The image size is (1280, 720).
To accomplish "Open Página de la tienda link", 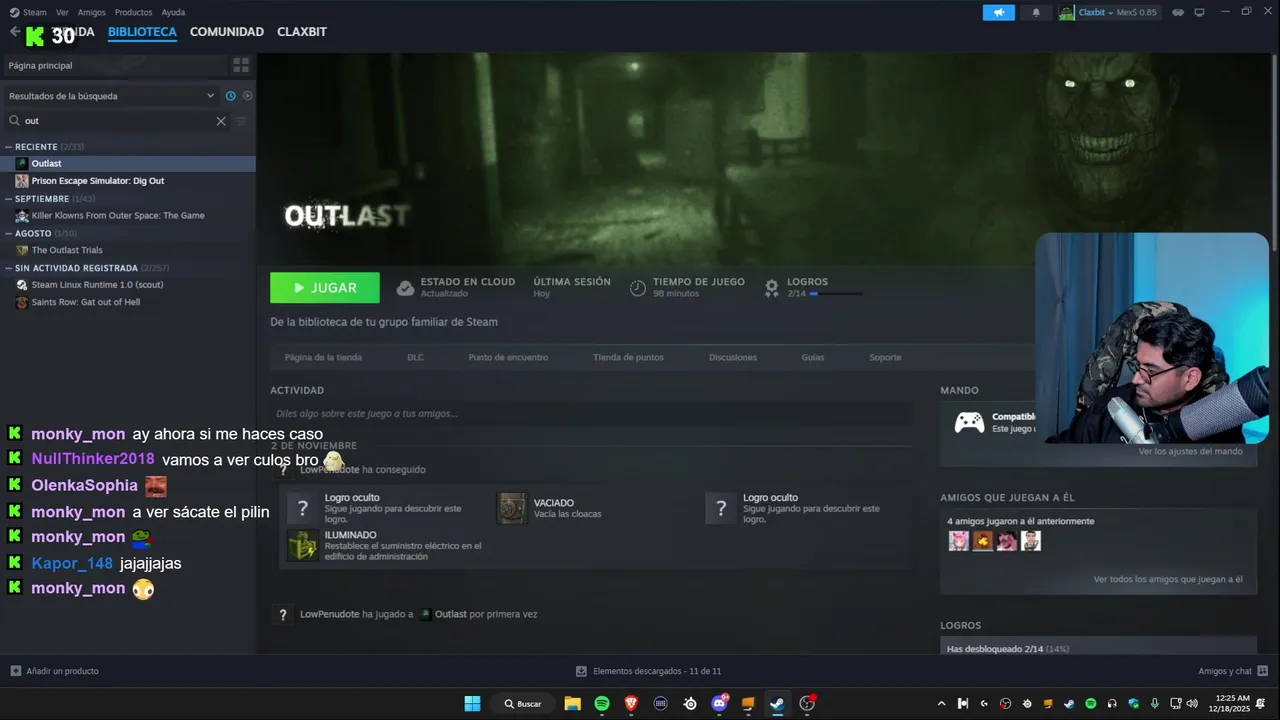I will click(x=323, y=357).
